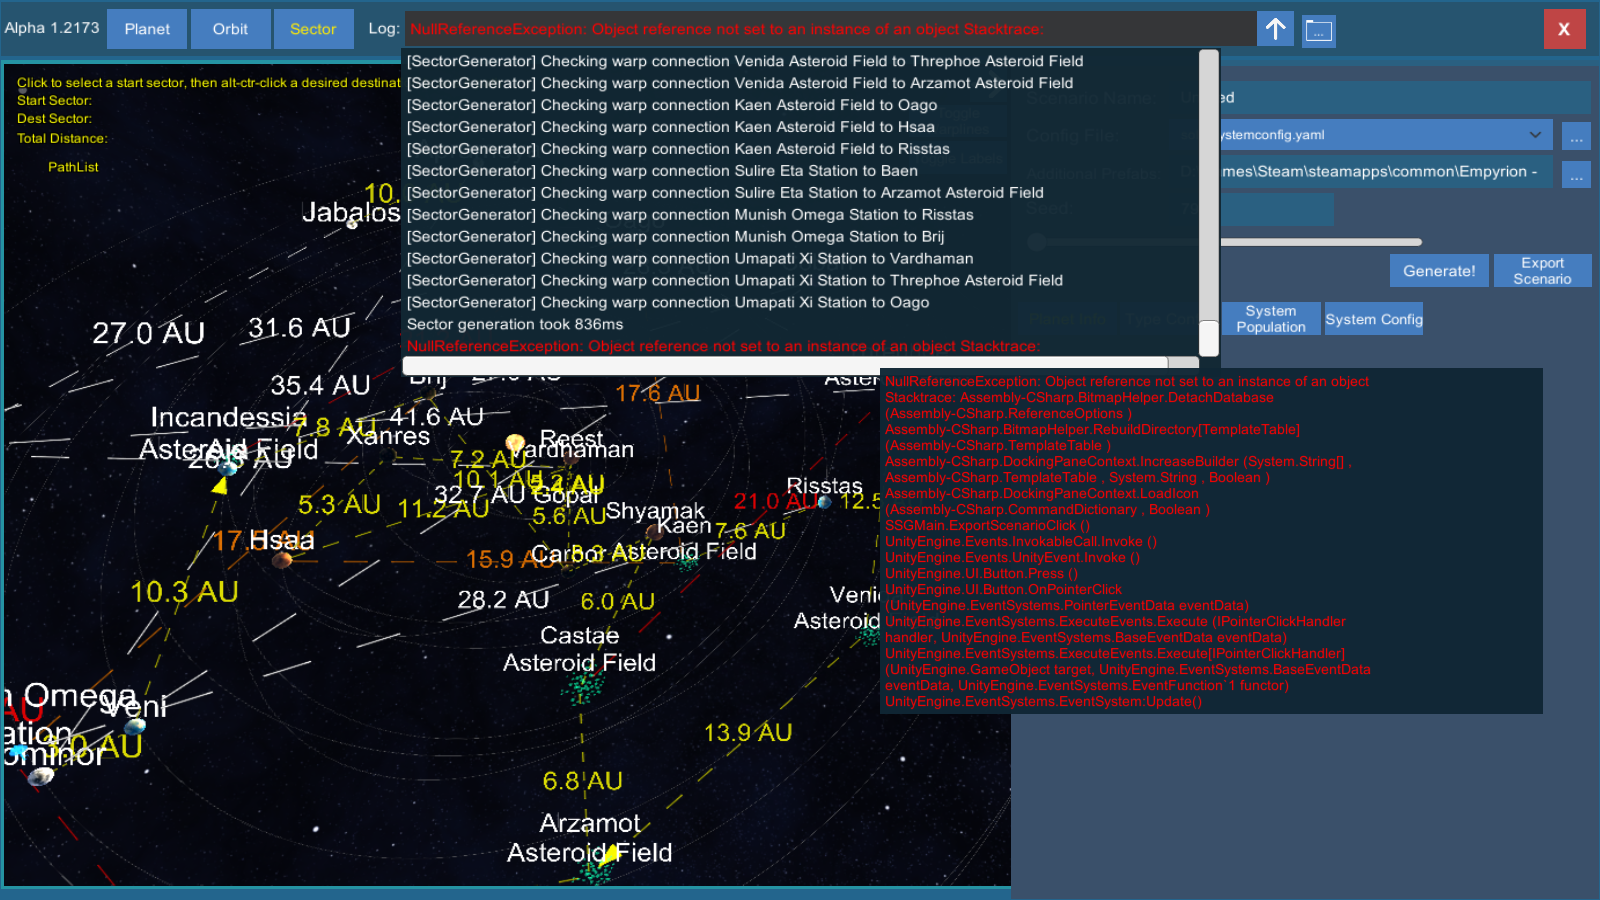
Task: Click Export Scenario button
Action: click(1542, 271)
